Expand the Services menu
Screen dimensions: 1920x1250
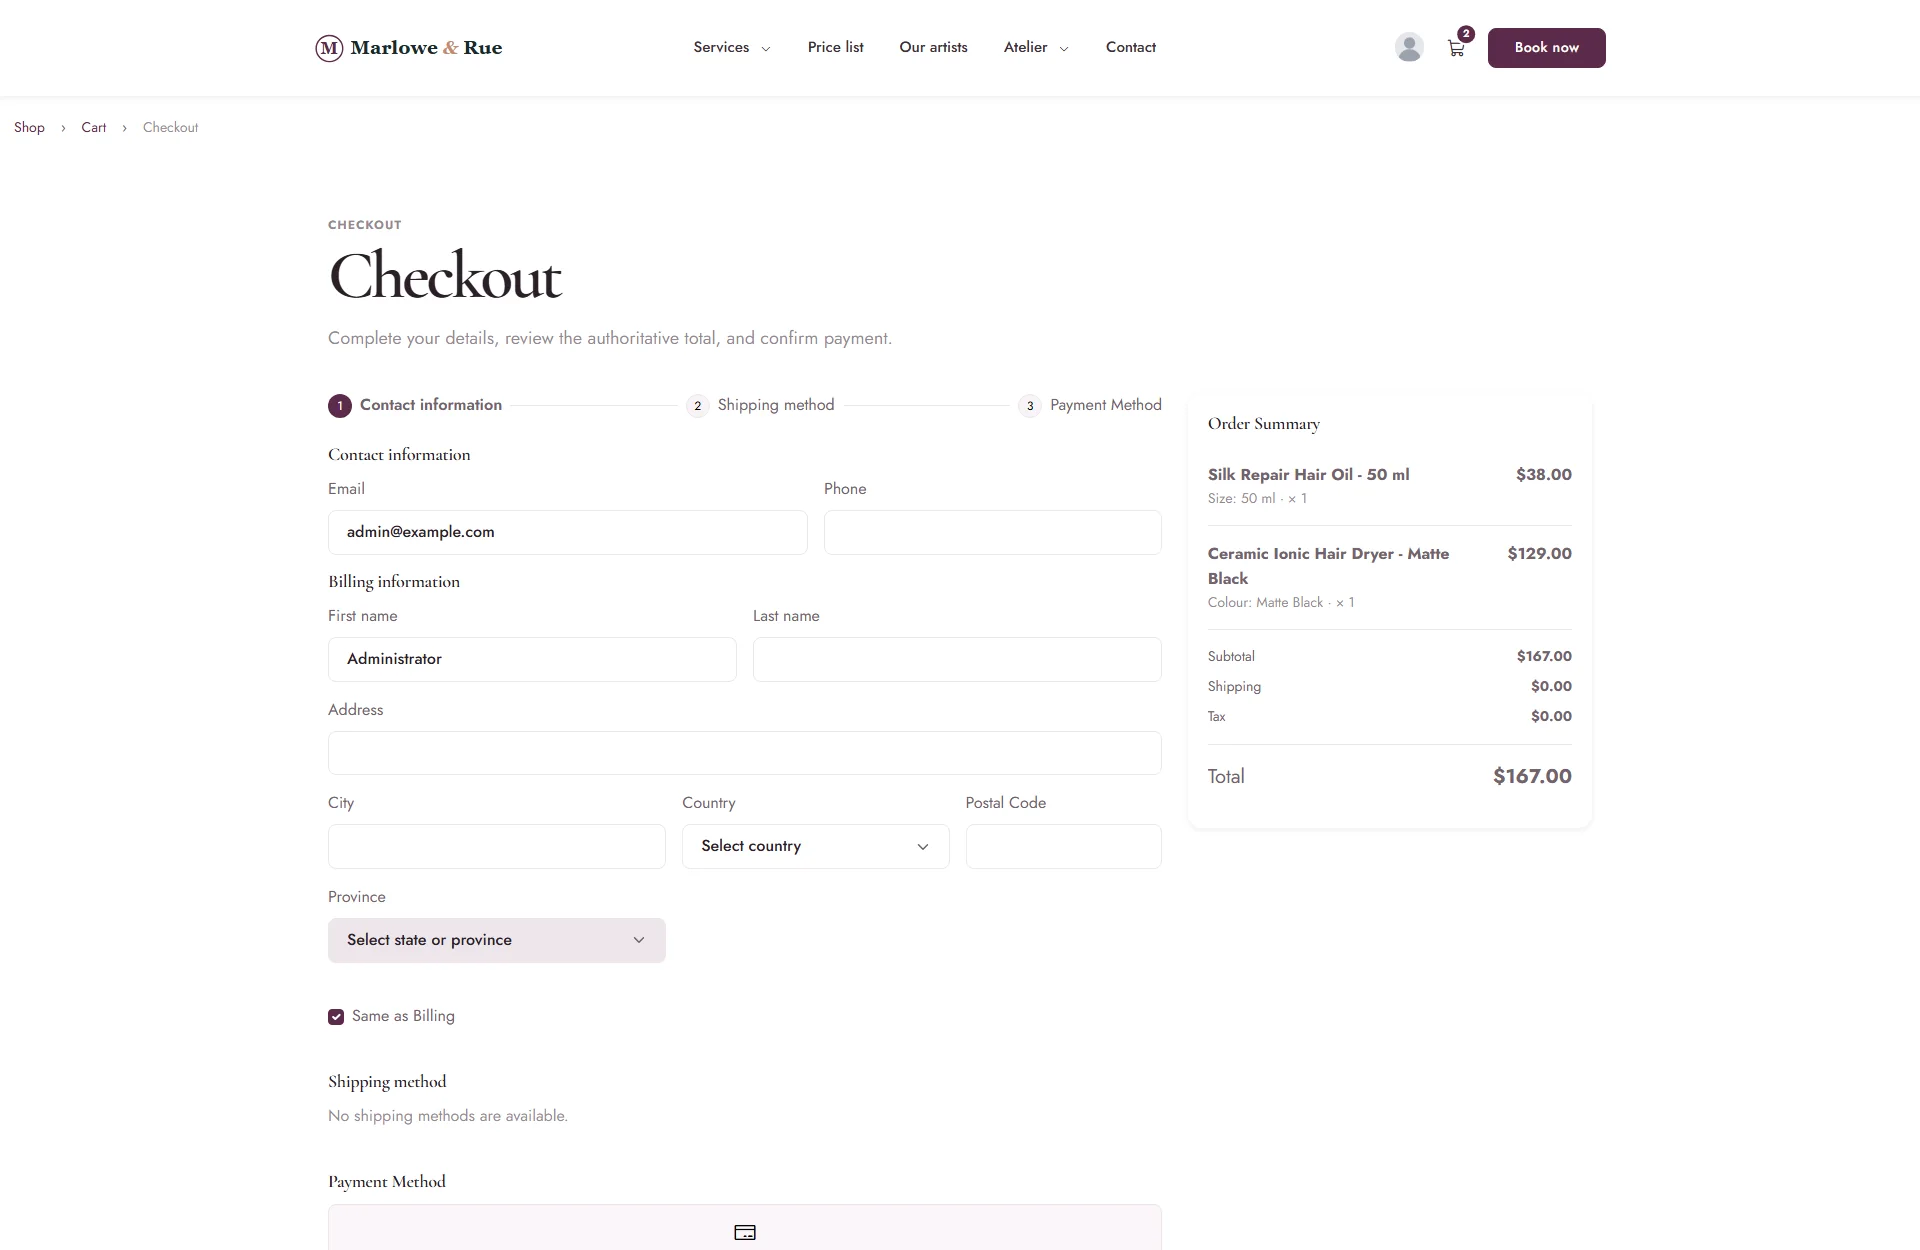coord(732,47)
